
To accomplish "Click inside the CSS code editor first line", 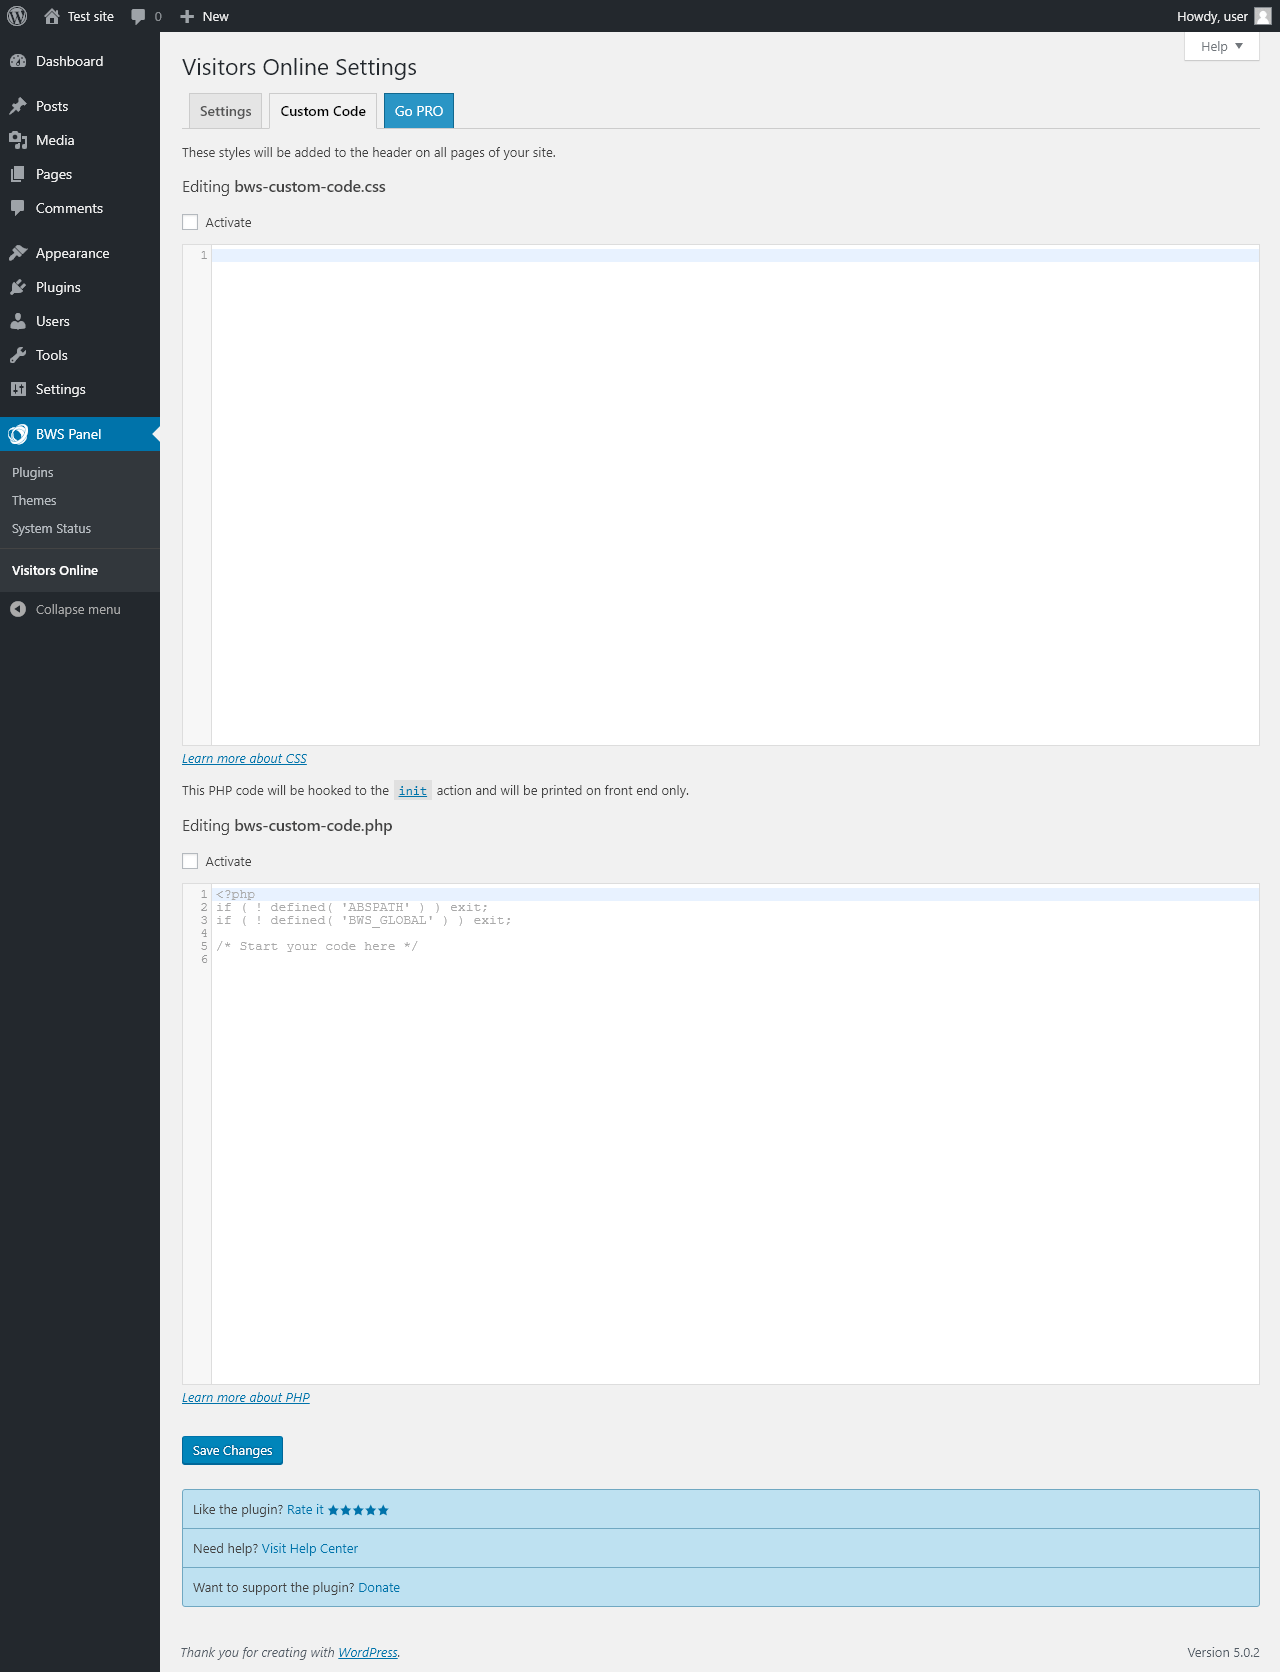I will pyautogui.click(x=735, y=255).
